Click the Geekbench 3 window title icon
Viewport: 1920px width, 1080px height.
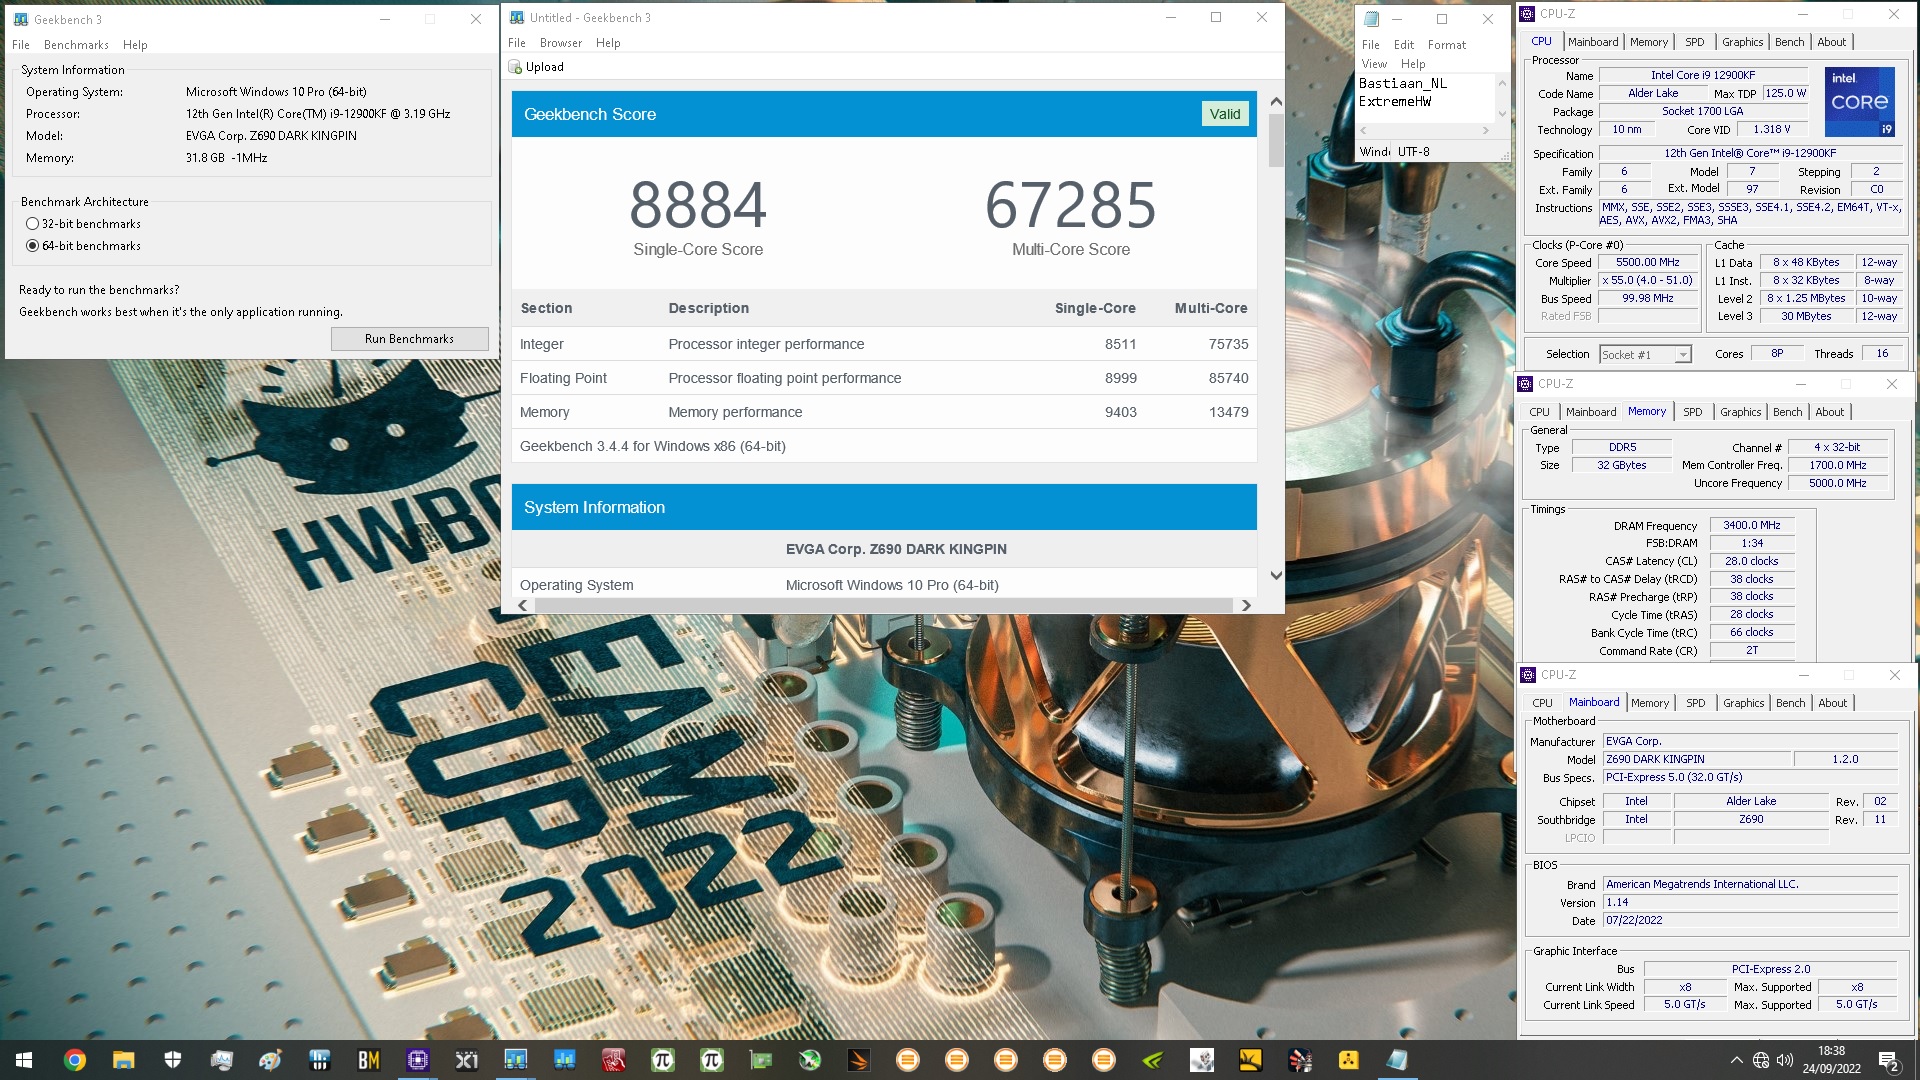click(x=21, y=19)
